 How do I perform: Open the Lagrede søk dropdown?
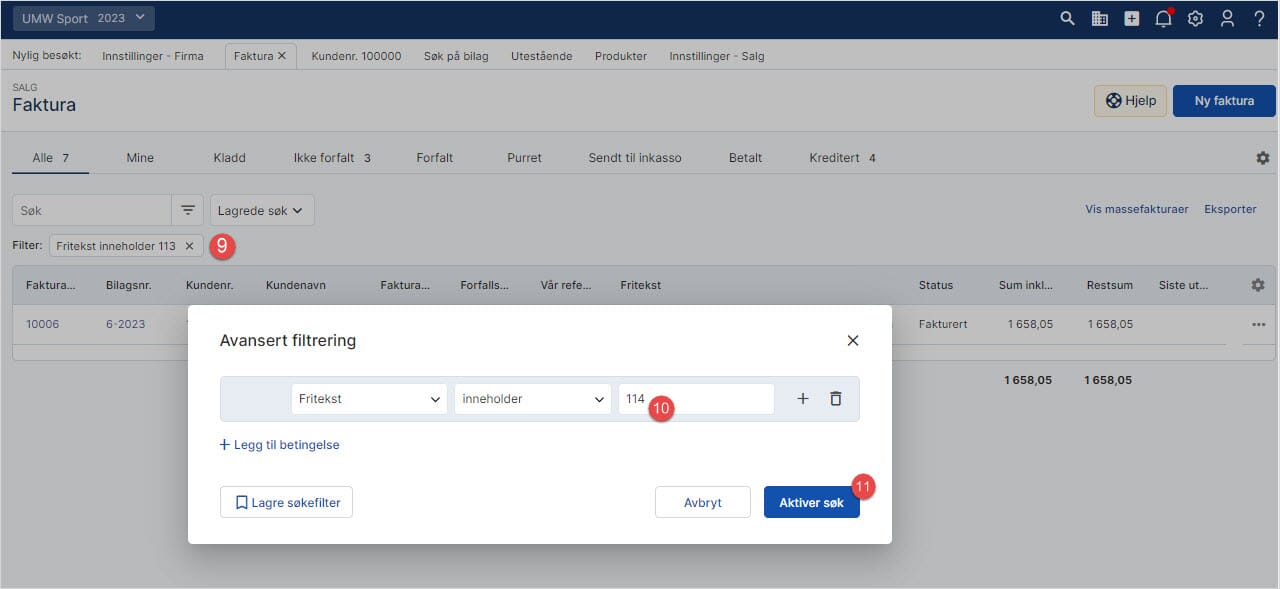pos(262,210)
